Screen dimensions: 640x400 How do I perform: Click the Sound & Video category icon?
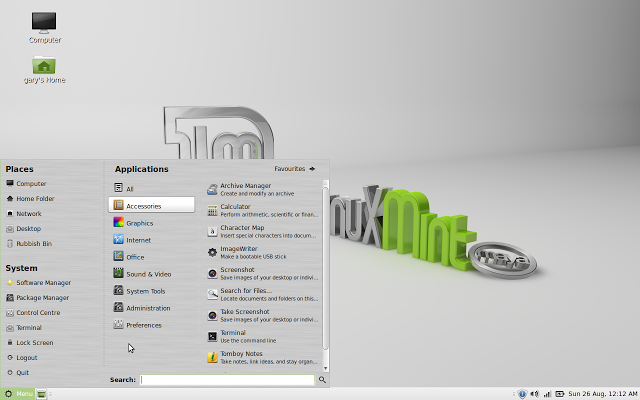[x=118, y=273]
